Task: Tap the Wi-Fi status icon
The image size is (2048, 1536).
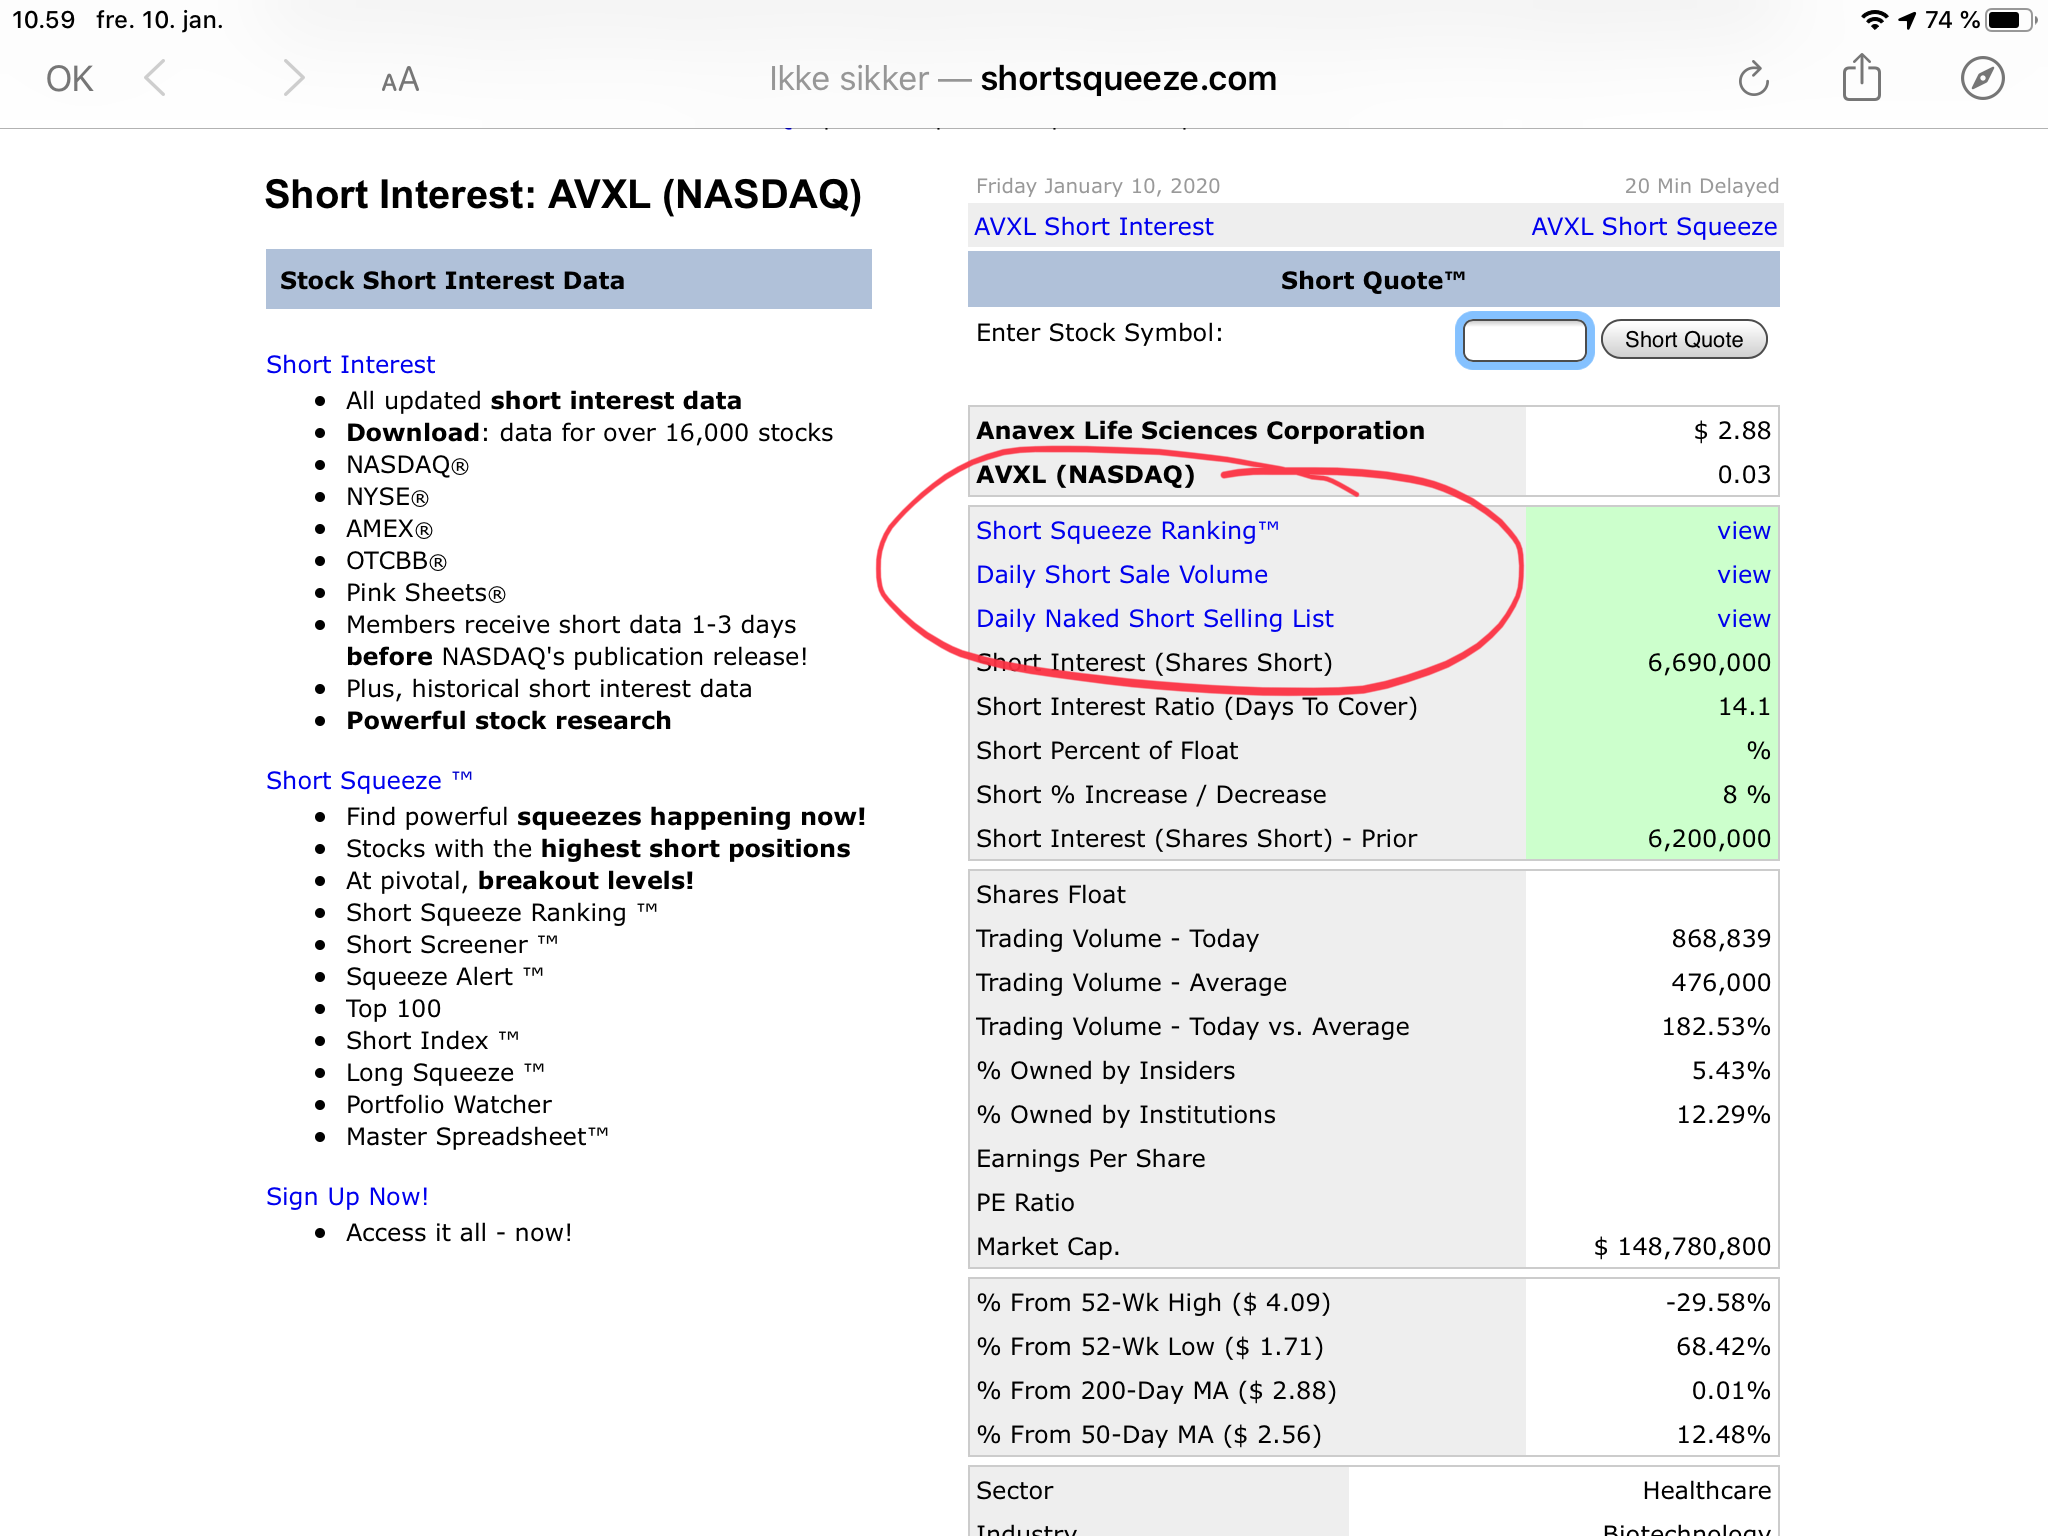Action: tap(1873, 20)
